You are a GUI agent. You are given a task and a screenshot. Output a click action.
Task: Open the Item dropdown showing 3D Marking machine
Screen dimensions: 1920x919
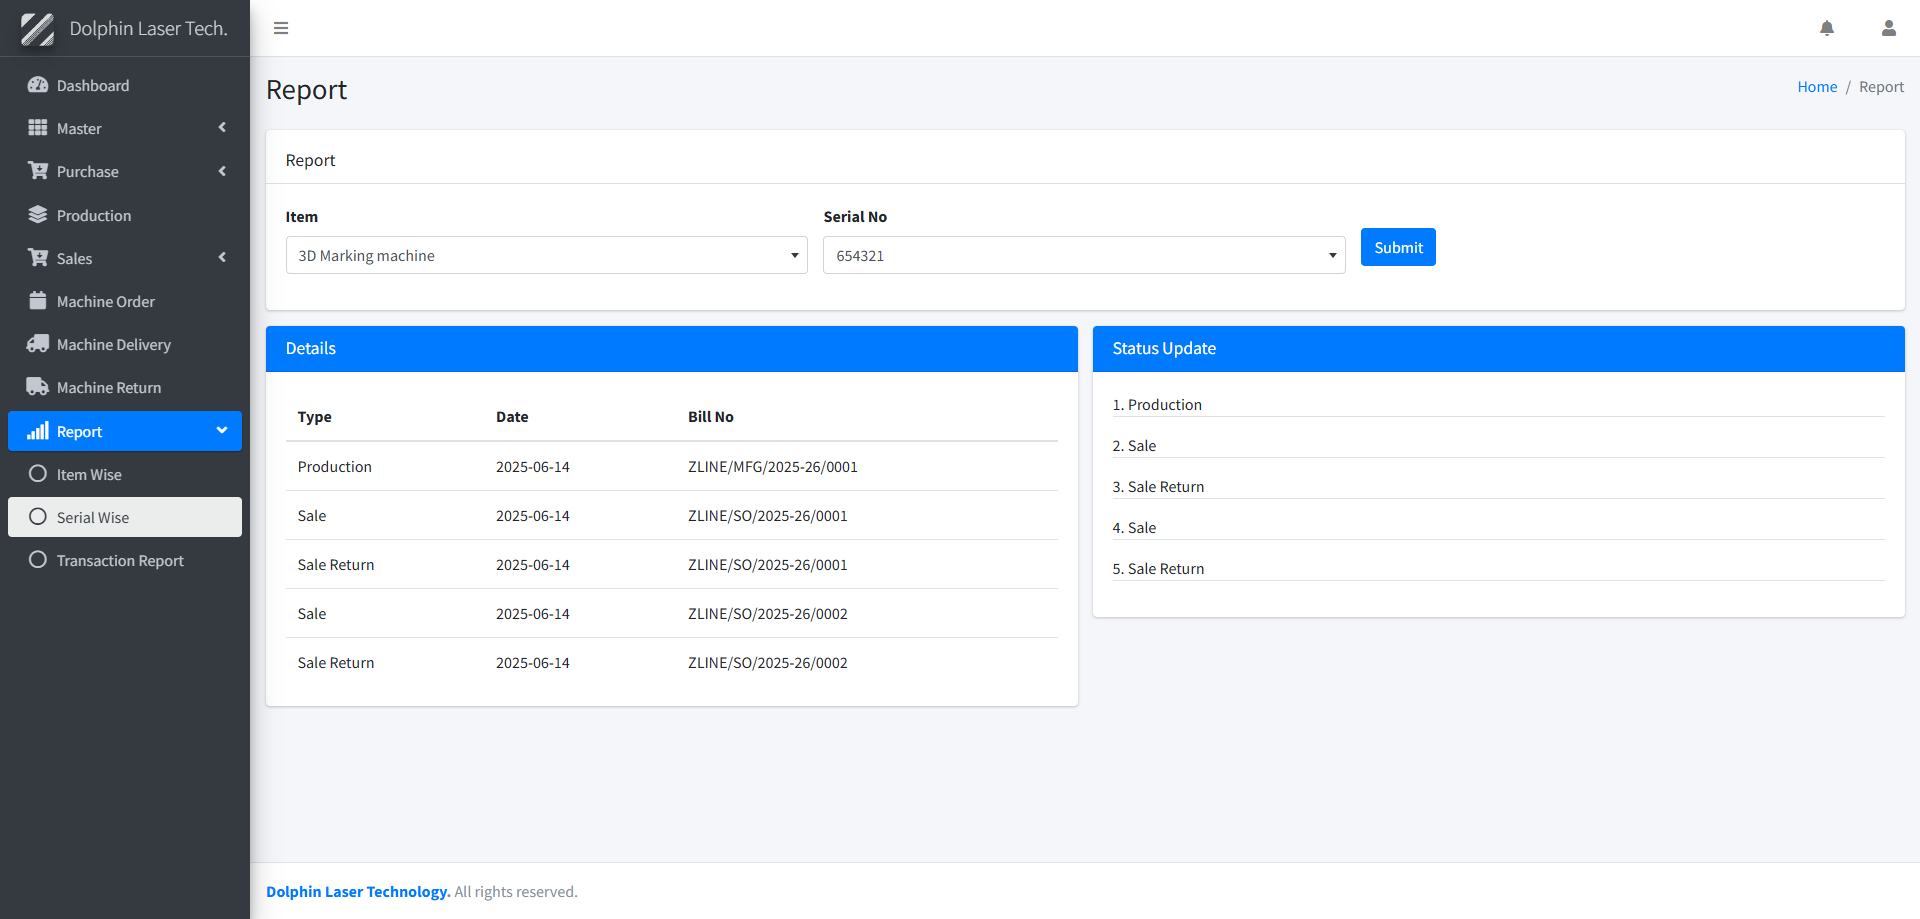point(546,255)
